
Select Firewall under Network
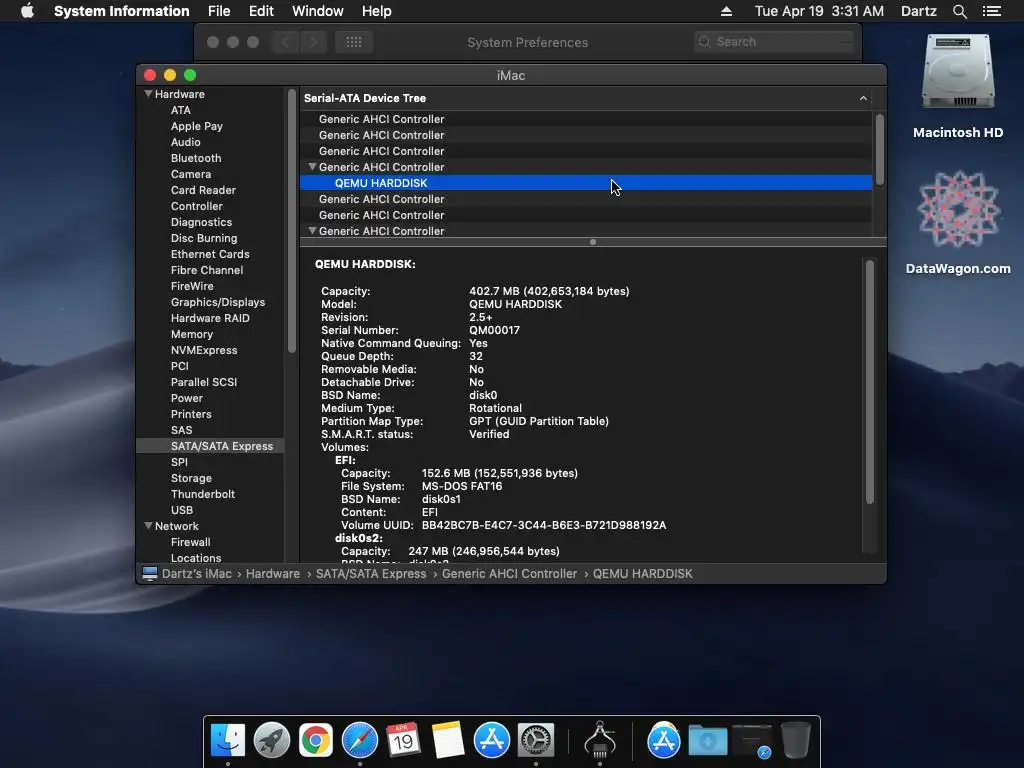coord(190,542)
